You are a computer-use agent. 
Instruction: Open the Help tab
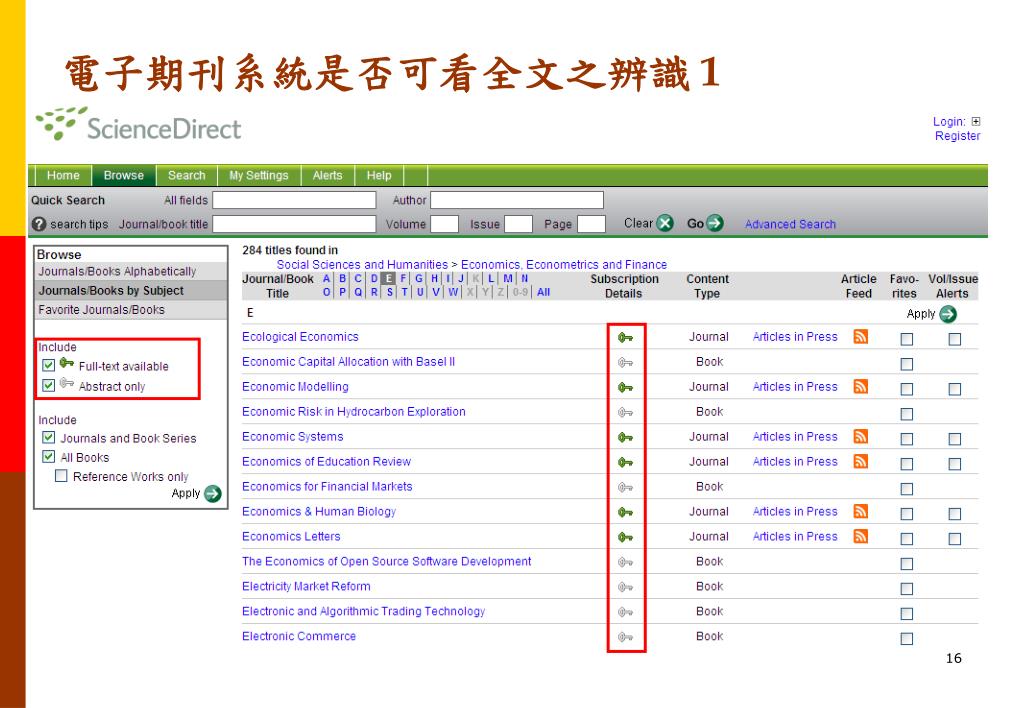point(379,176)
